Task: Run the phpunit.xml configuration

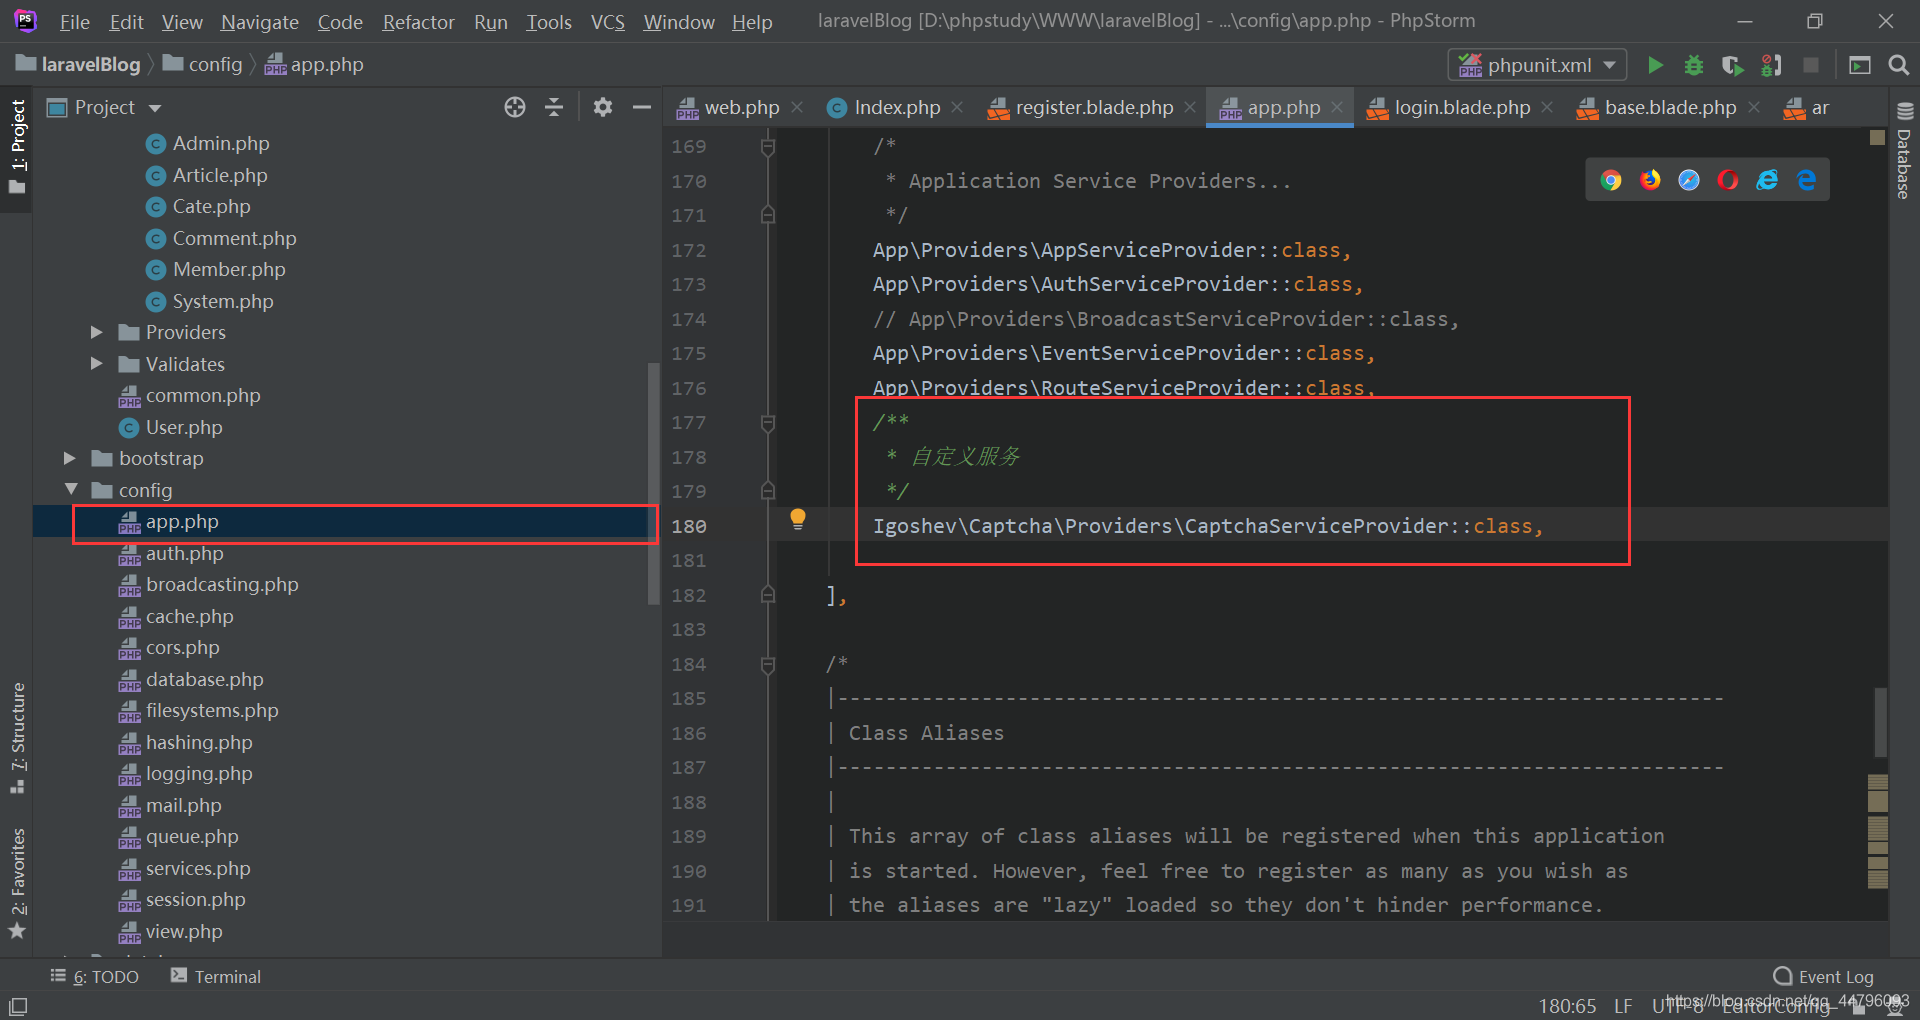Action: 1655,65
